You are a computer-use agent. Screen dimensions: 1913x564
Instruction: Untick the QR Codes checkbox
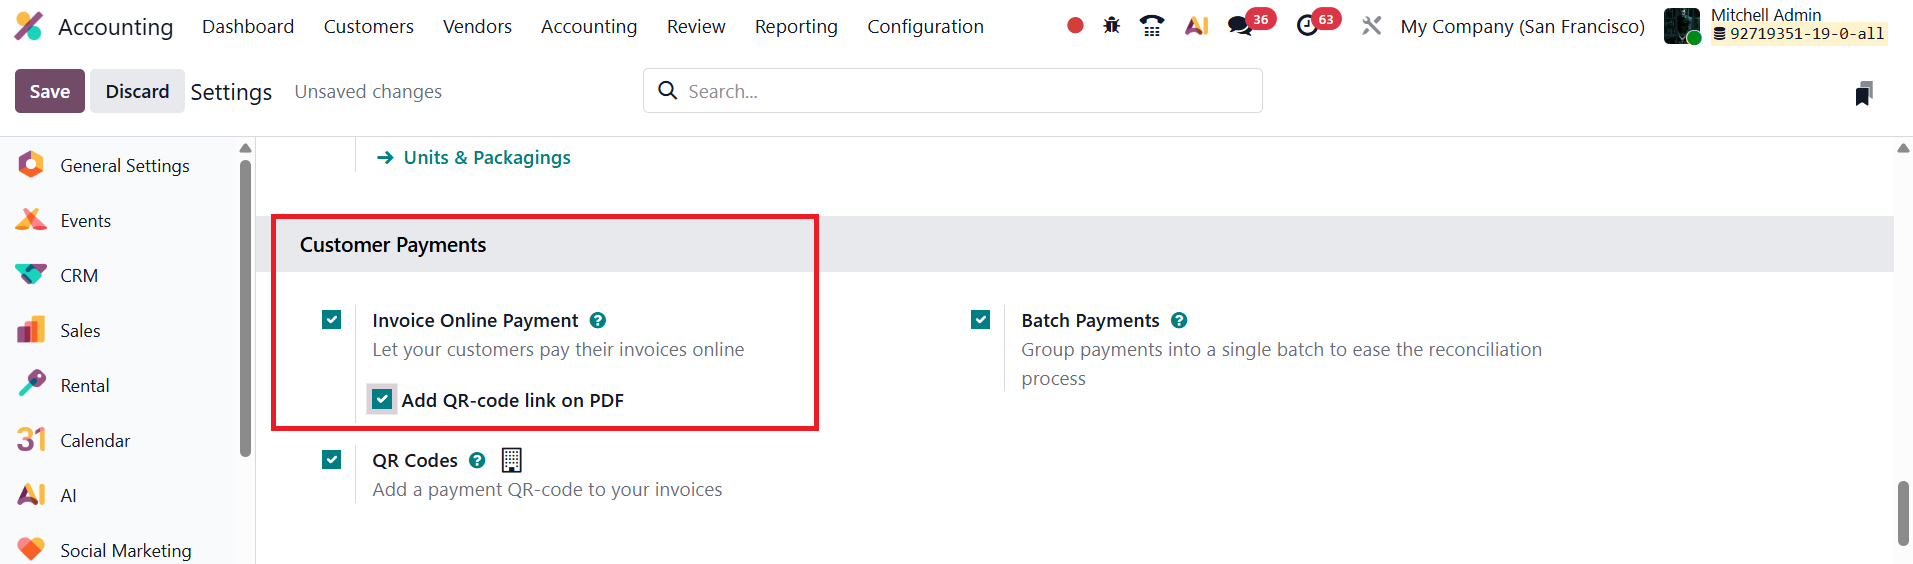tap(332, 460)
